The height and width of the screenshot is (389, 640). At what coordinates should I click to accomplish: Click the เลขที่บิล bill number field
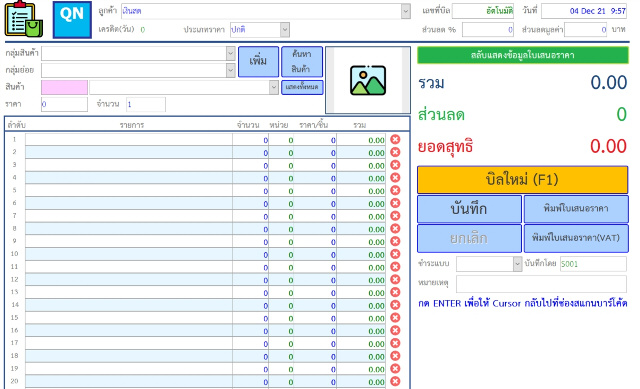[482, 11]
